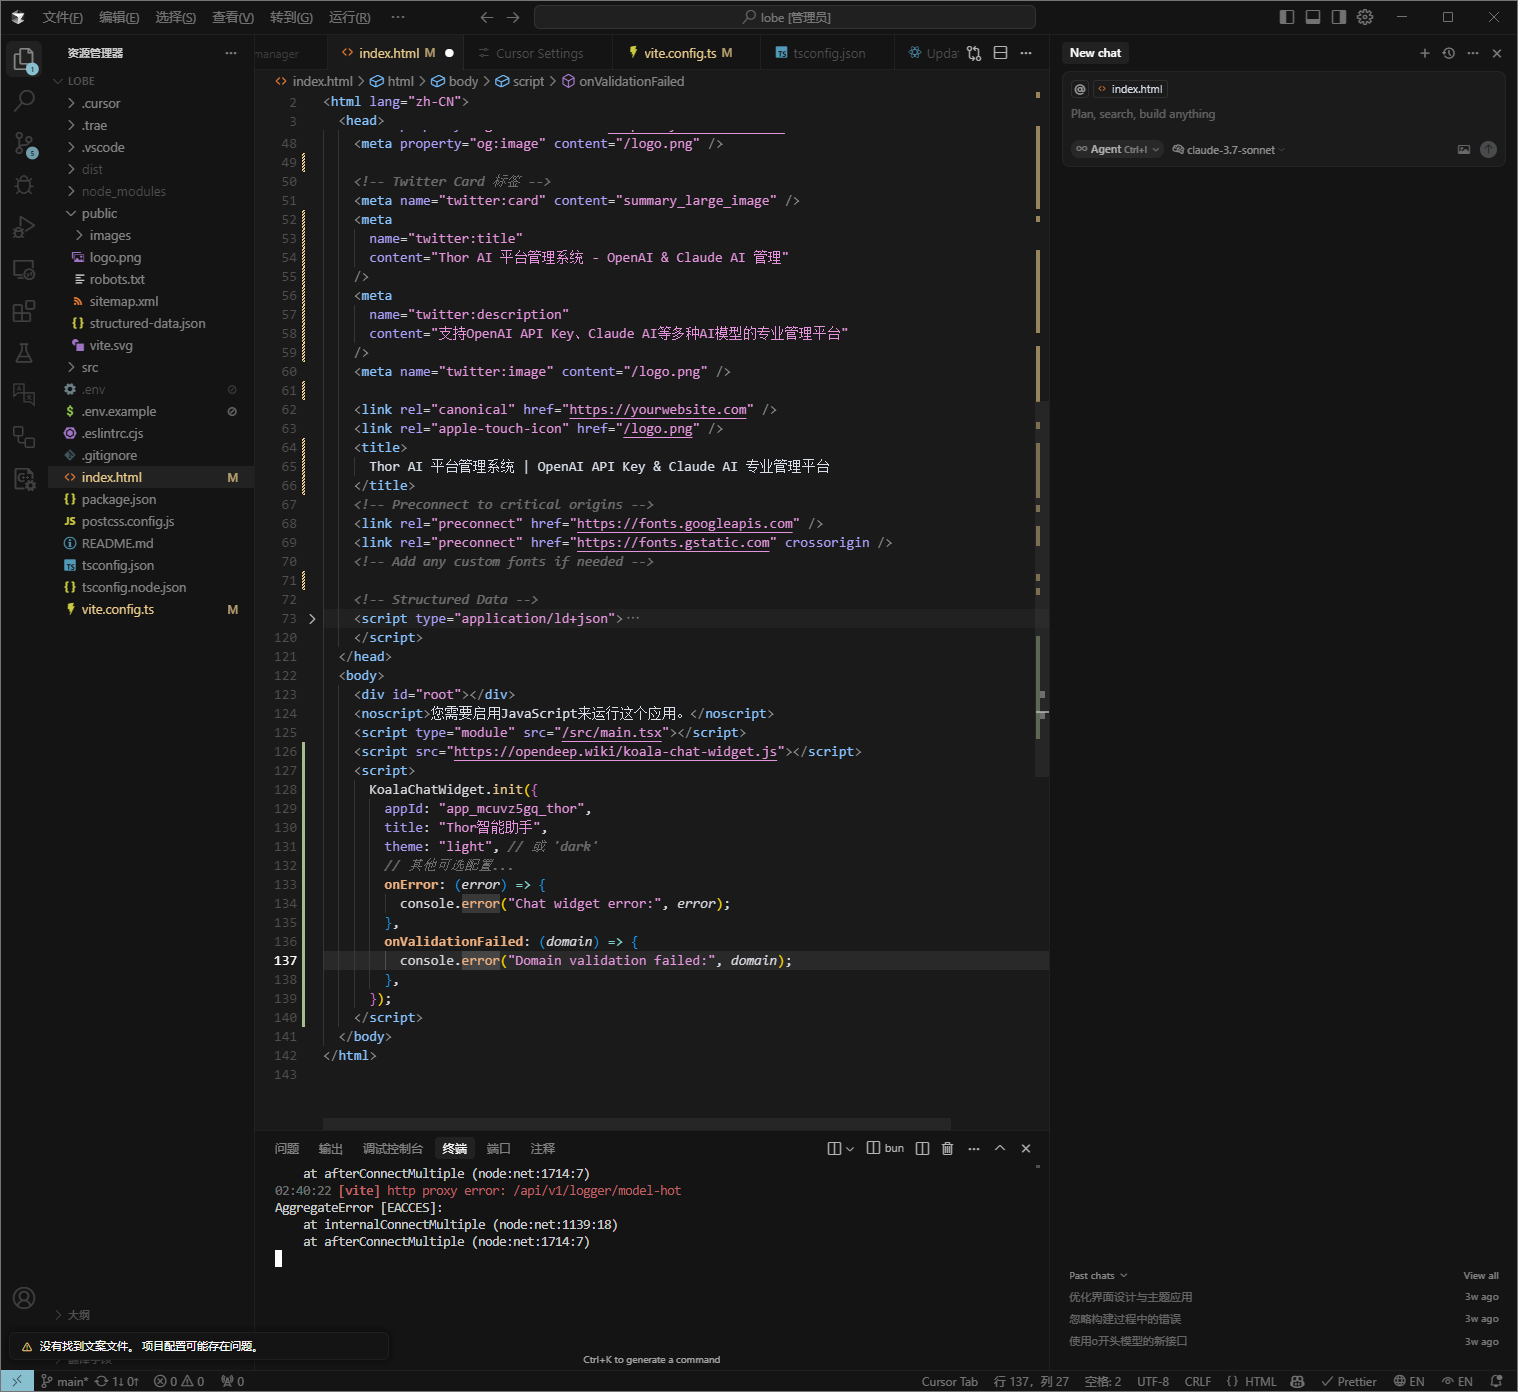1518x1392 pixels.
Task: Open the Run and Debug view
Action: [24, 227]
